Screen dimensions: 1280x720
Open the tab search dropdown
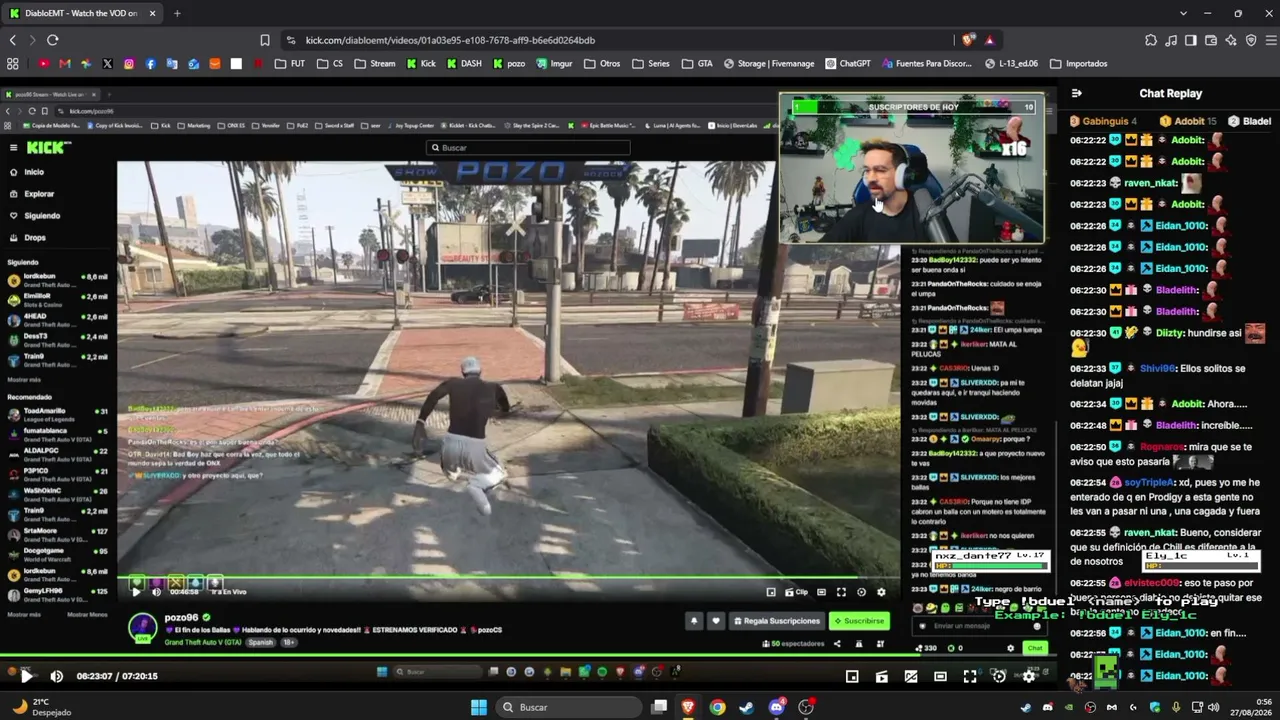tap(1183, 13)
